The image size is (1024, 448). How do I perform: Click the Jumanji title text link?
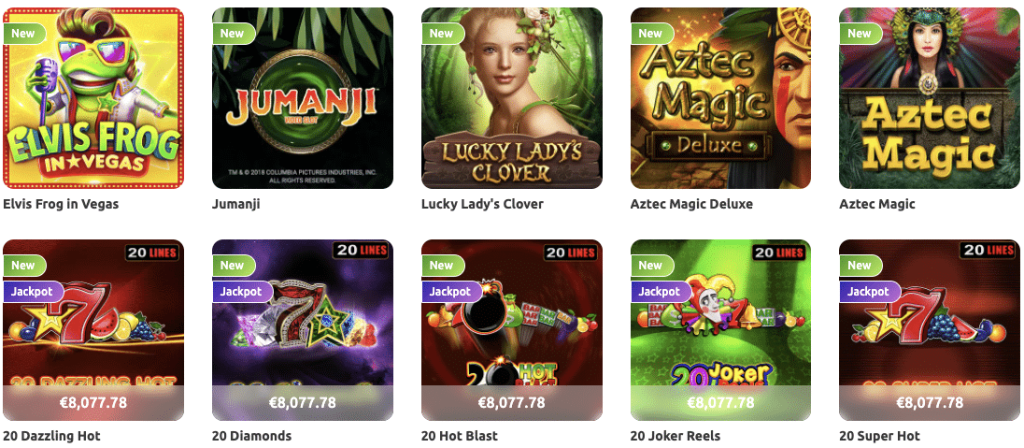tap(236, 204)
